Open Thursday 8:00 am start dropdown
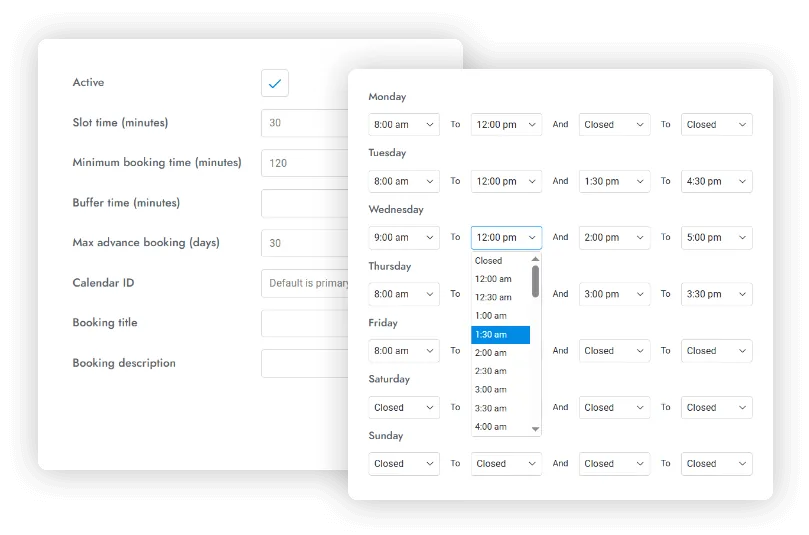The height and width of the screenshot is (535, 809). coord(403,294)
